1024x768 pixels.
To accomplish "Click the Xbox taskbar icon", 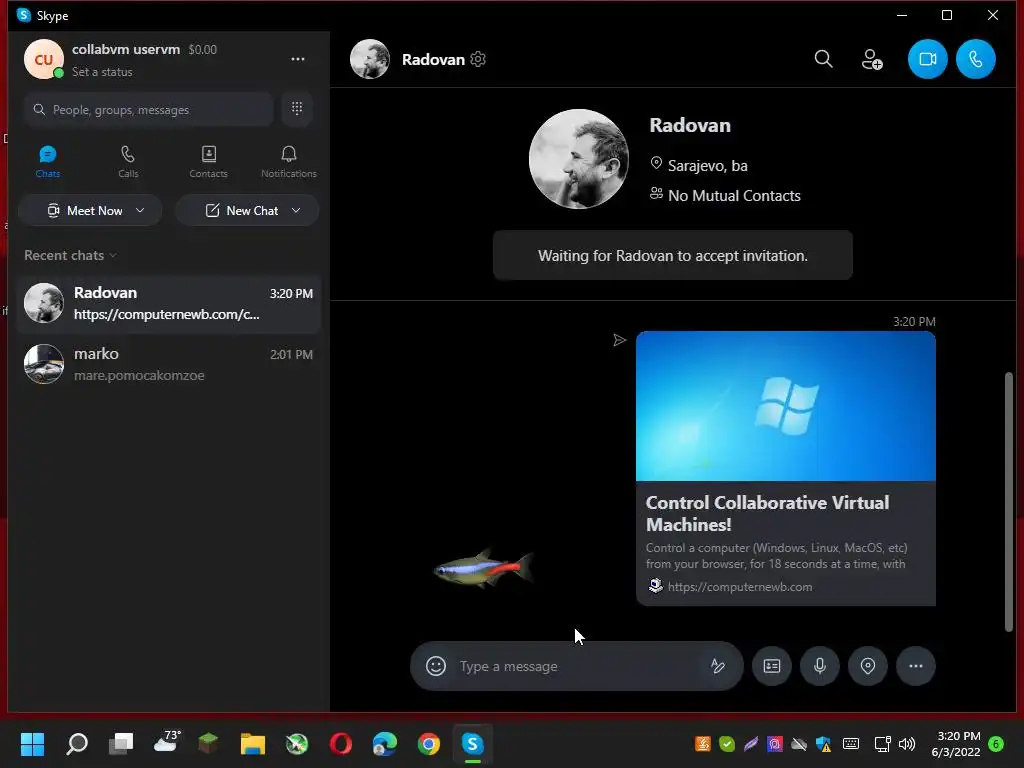I will [296, 744].
